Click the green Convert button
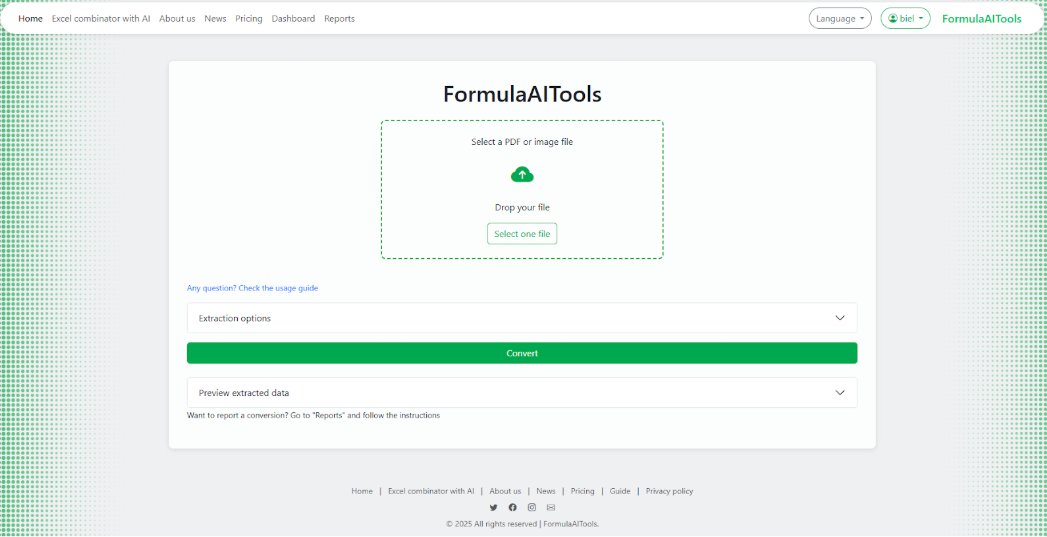The height and width of the screenshot is (537, 1047). [522, 353]
